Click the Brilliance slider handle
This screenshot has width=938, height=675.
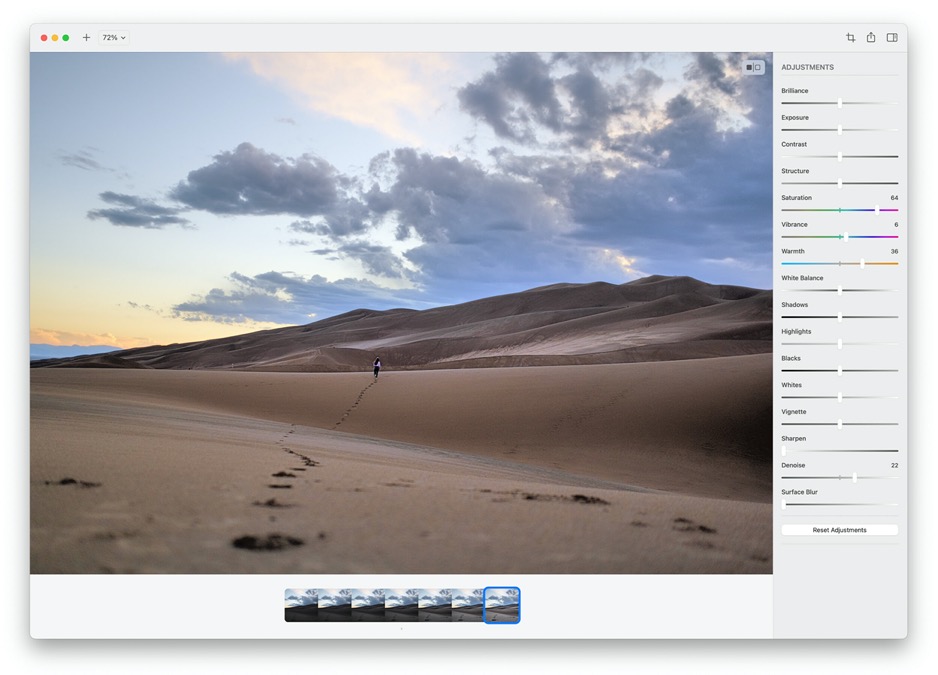[x=840, y=103]
